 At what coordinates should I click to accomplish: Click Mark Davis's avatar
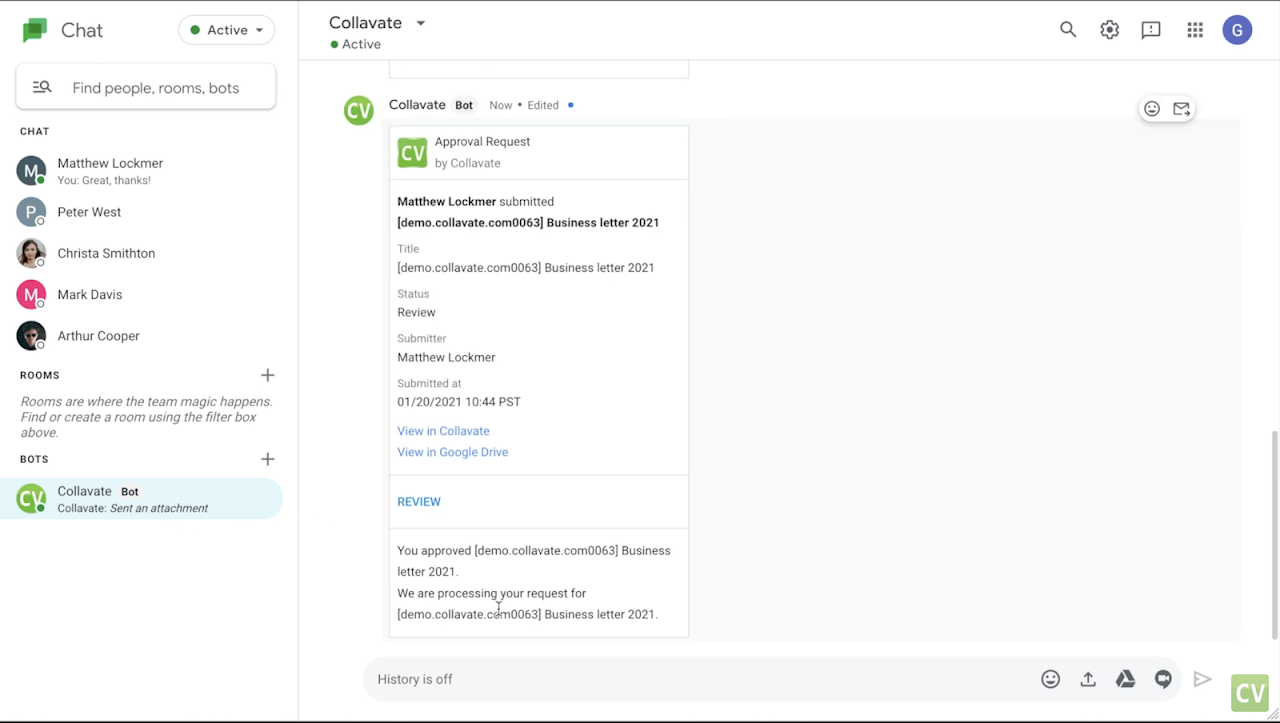point(31,294)
